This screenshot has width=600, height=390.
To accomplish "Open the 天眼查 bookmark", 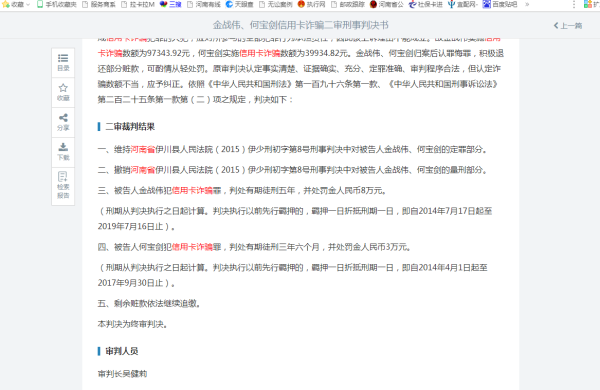I will (x=240, y=5).
